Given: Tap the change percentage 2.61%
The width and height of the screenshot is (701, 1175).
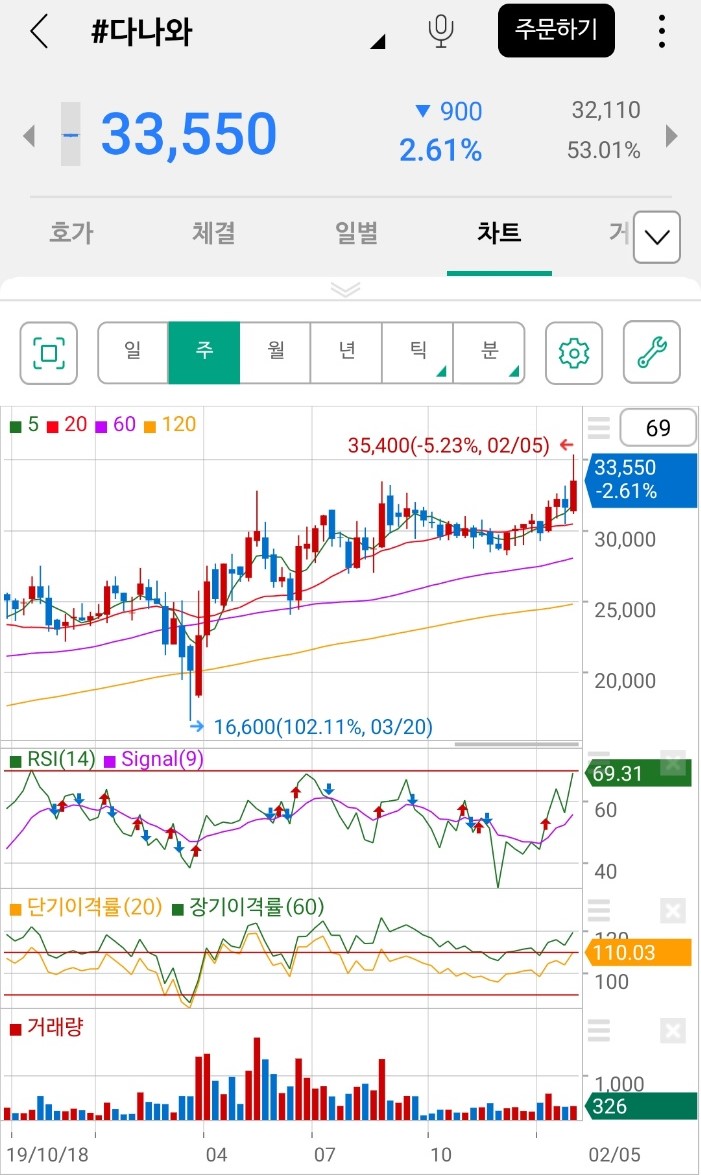Looking at the screenshot, I should point(440,151).
